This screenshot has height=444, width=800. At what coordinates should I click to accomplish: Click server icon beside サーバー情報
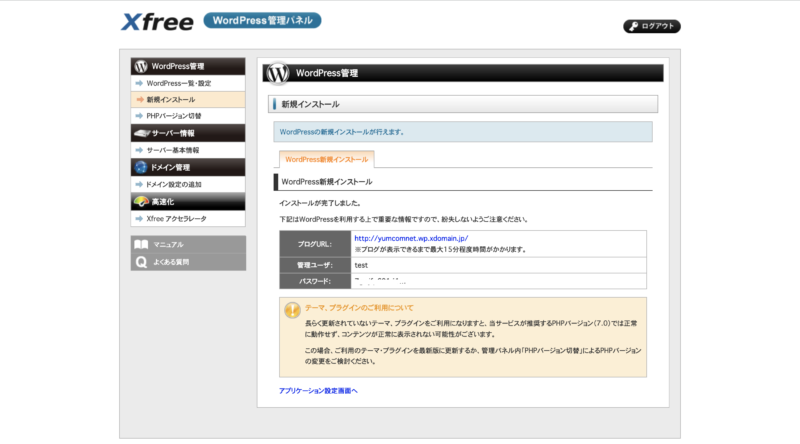click(x=141, y=133)
